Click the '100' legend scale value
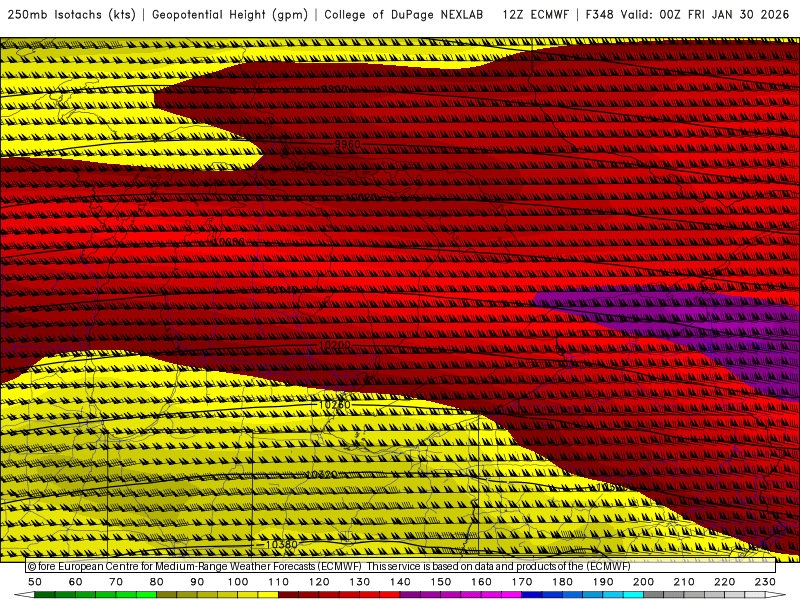The width and height of the screenshot is (800, 600). coord(238,582)
